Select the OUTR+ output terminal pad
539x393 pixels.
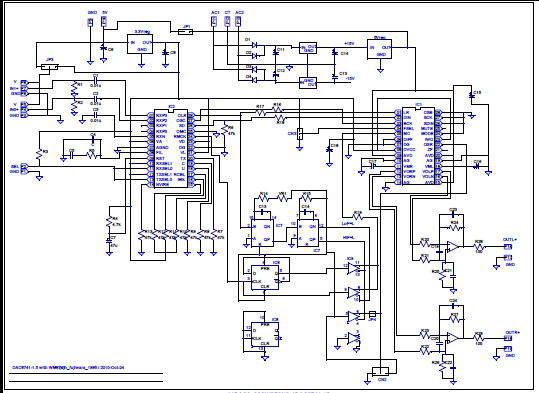[x=508, y=338]
